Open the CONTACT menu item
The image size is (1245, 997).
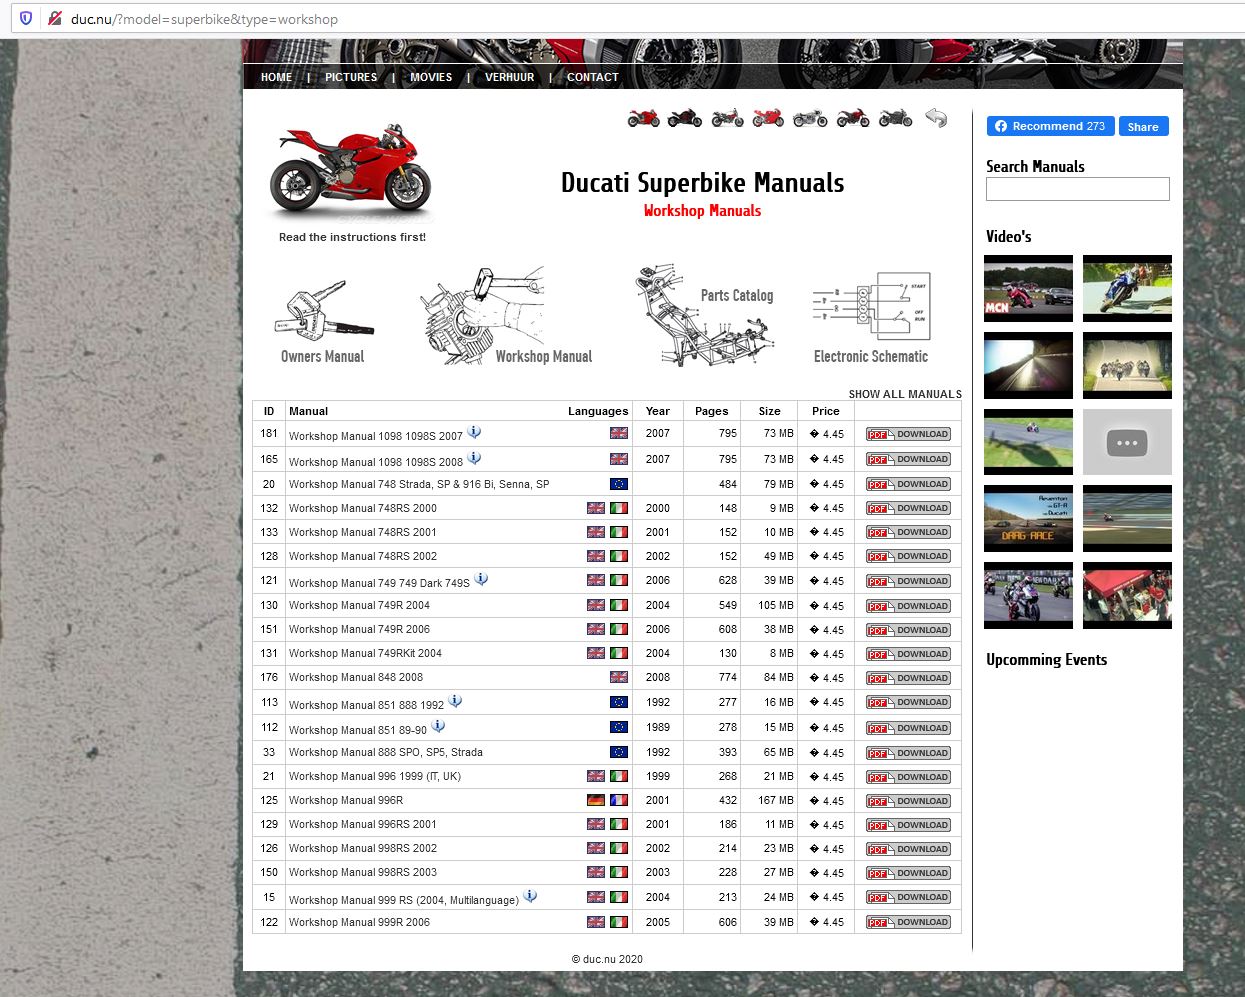click(x=593, y=77)
